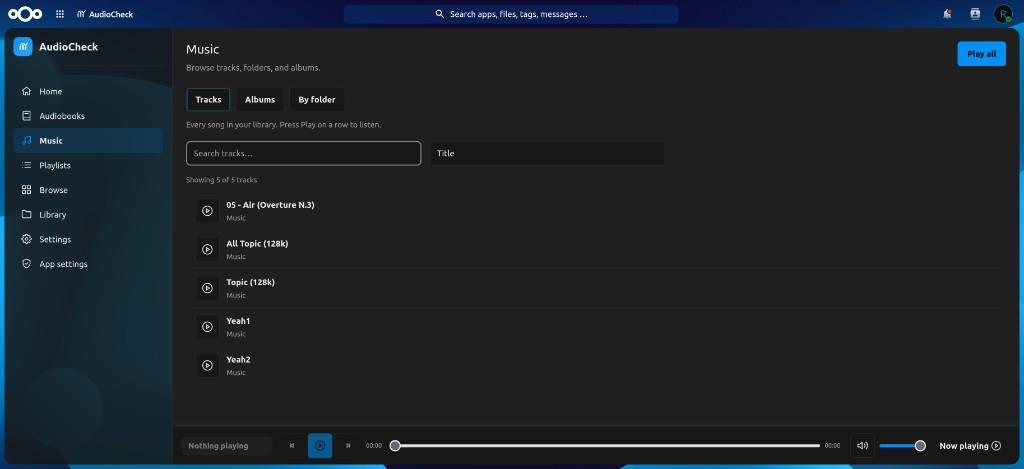
Task: Open App settings in the sidebar
Action: pos(88,264)
